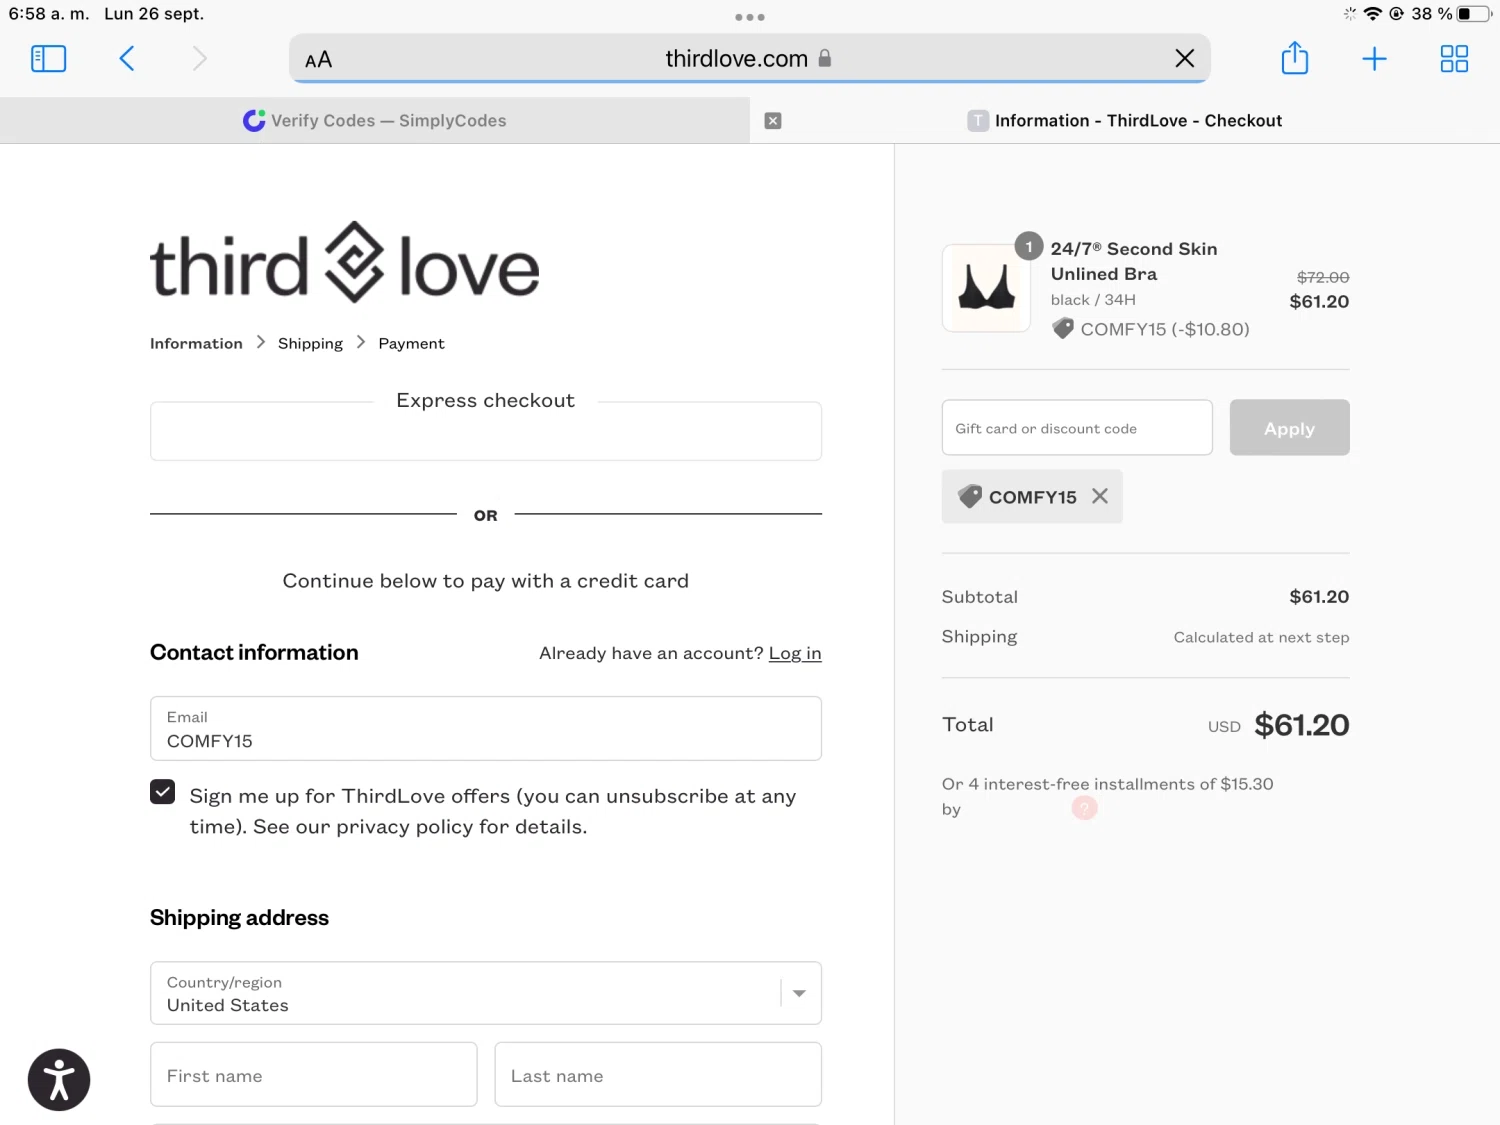Tap the thirdlove.com address bar
1500x1125 pixels.
pos(749,59)
